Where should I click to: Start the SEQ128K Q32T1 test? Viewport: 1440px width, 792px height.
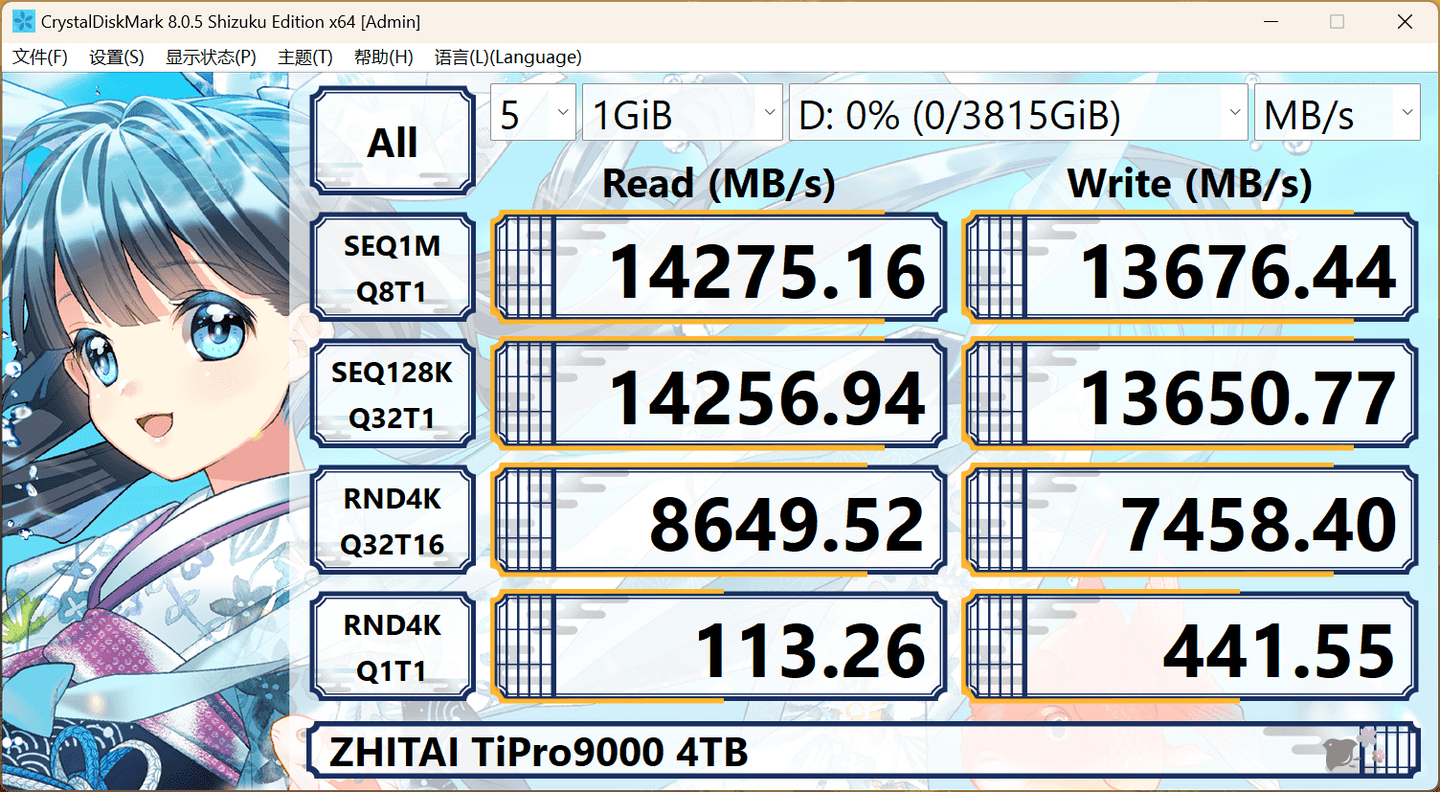[x=392, y=392]
